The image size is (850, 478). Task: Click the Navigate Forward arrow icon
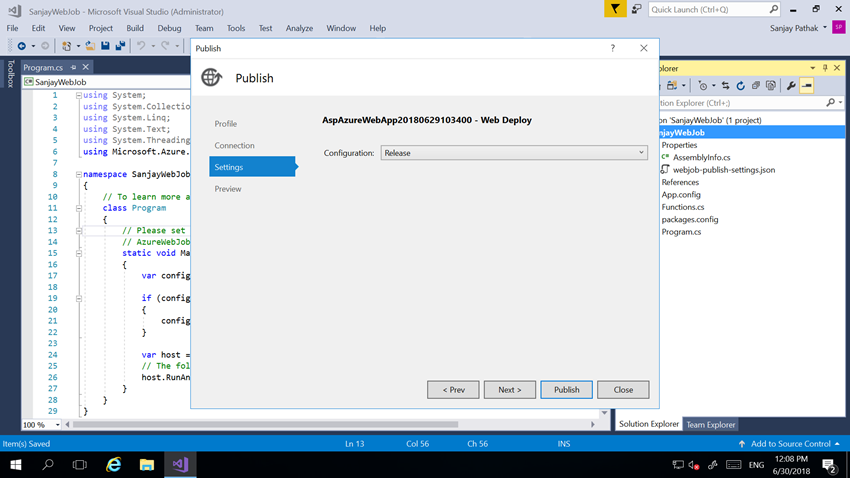(x=46, y=46)
